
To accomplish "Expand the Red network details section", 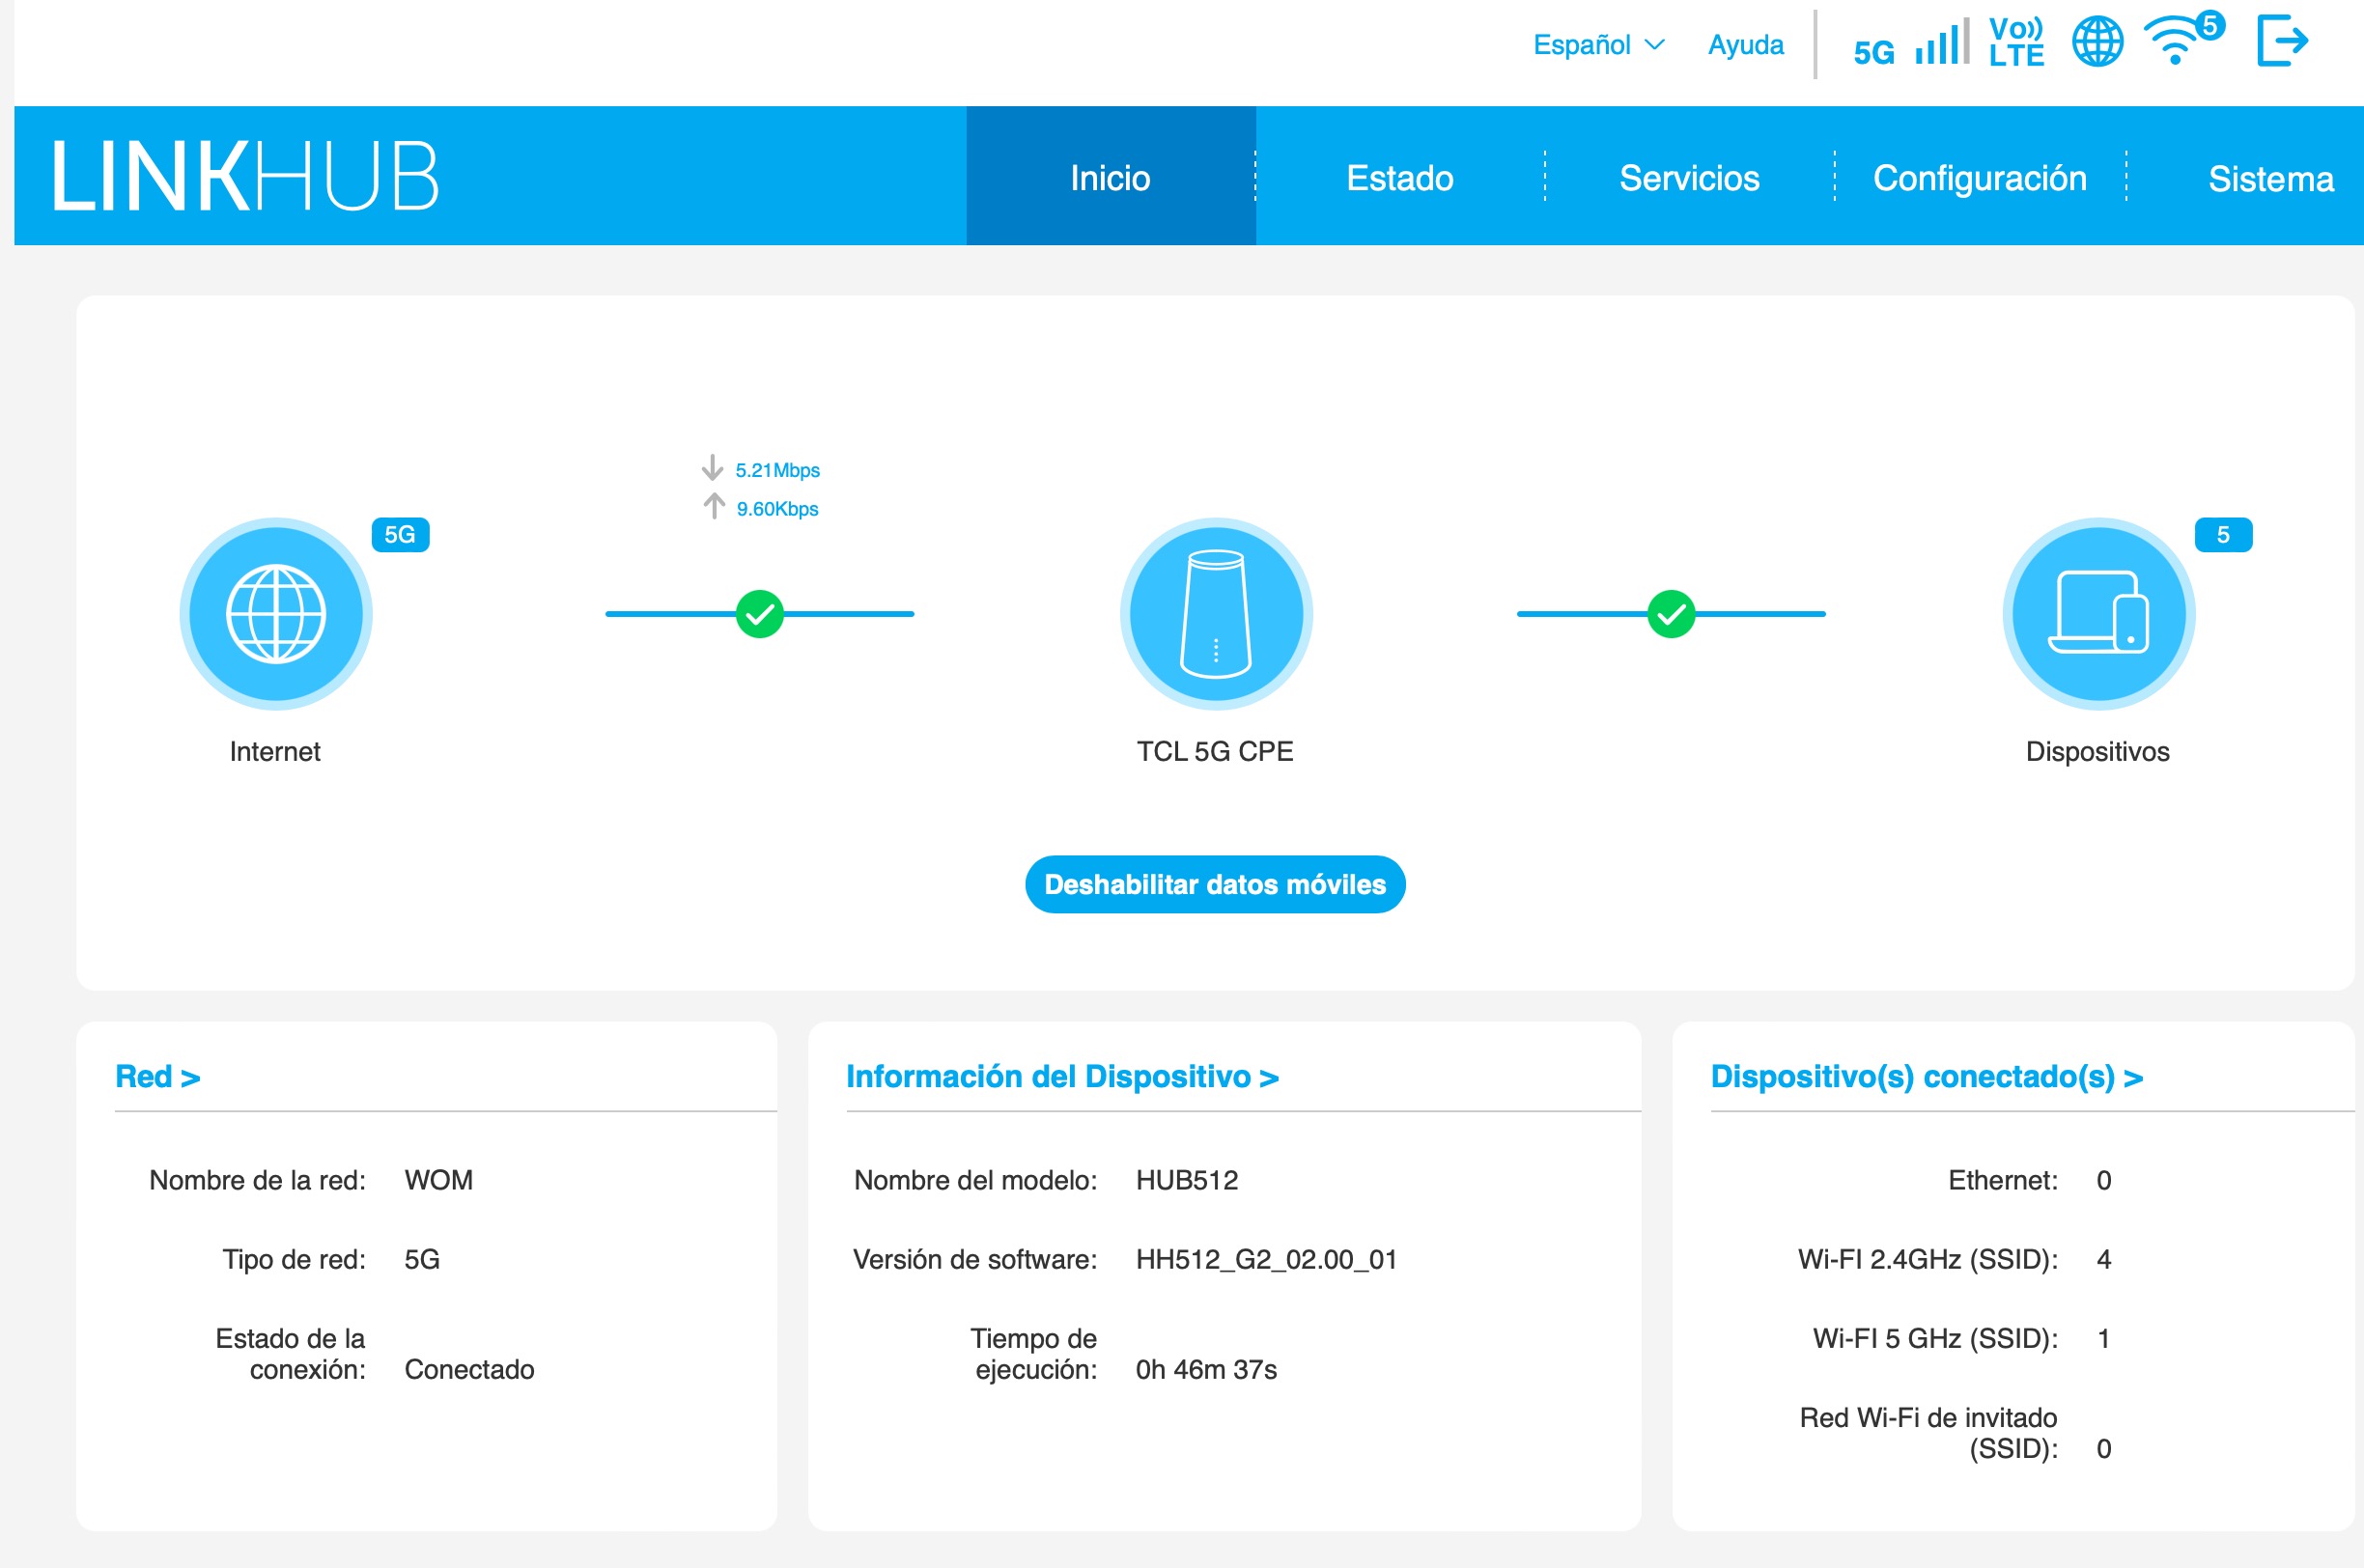I will [x=158, y=1077].
